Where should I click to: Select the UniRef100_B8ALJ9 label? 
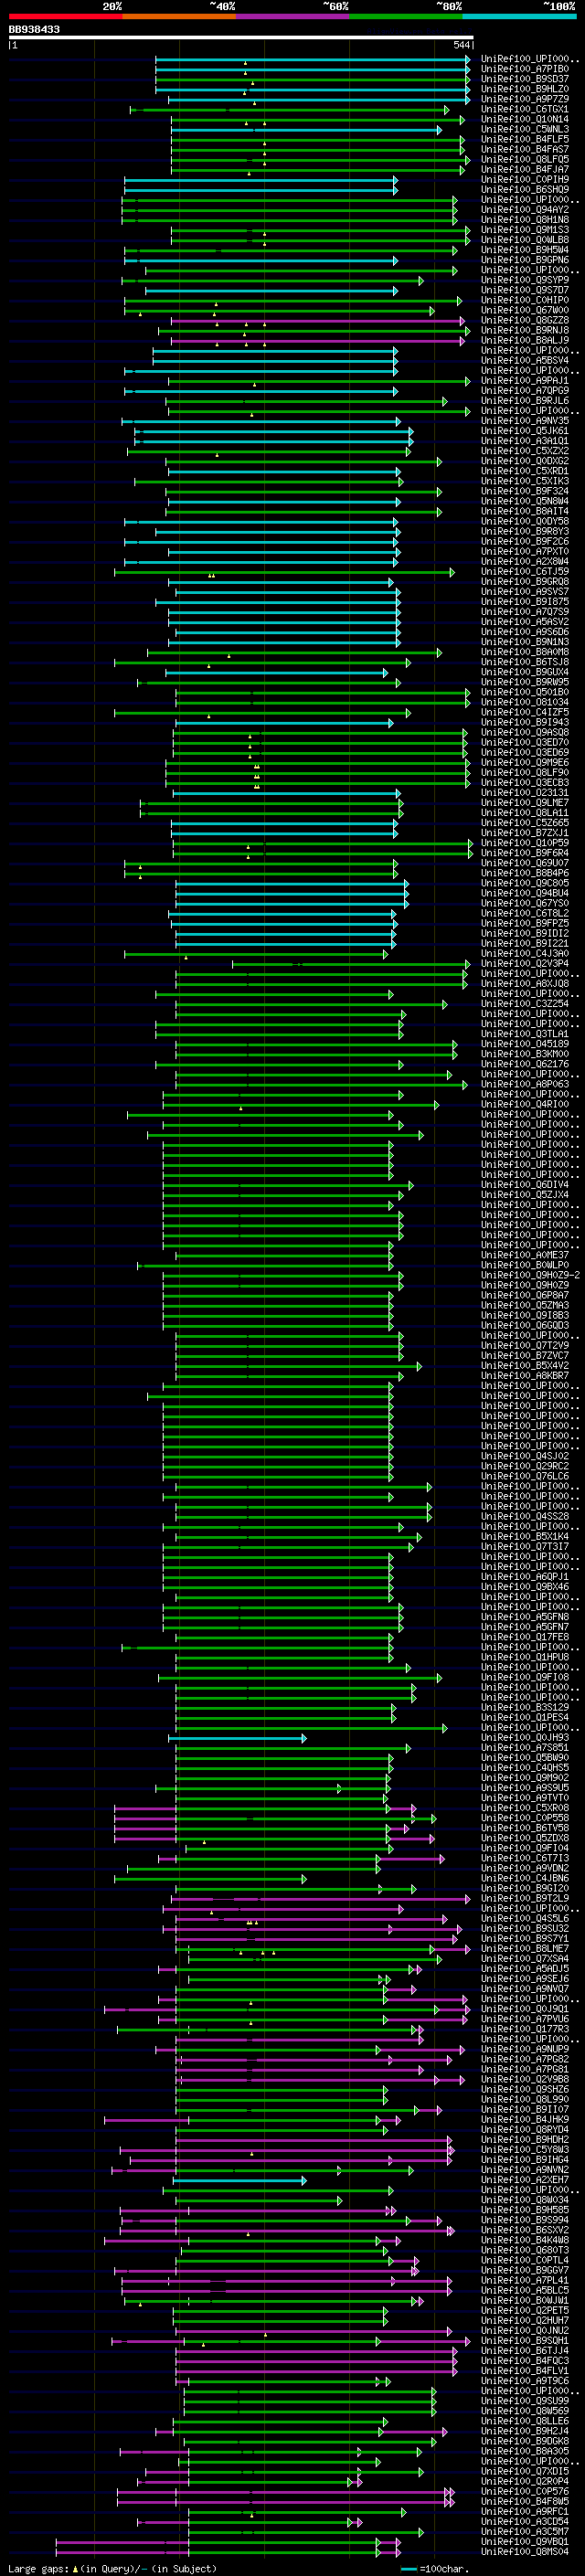(525, 340)
